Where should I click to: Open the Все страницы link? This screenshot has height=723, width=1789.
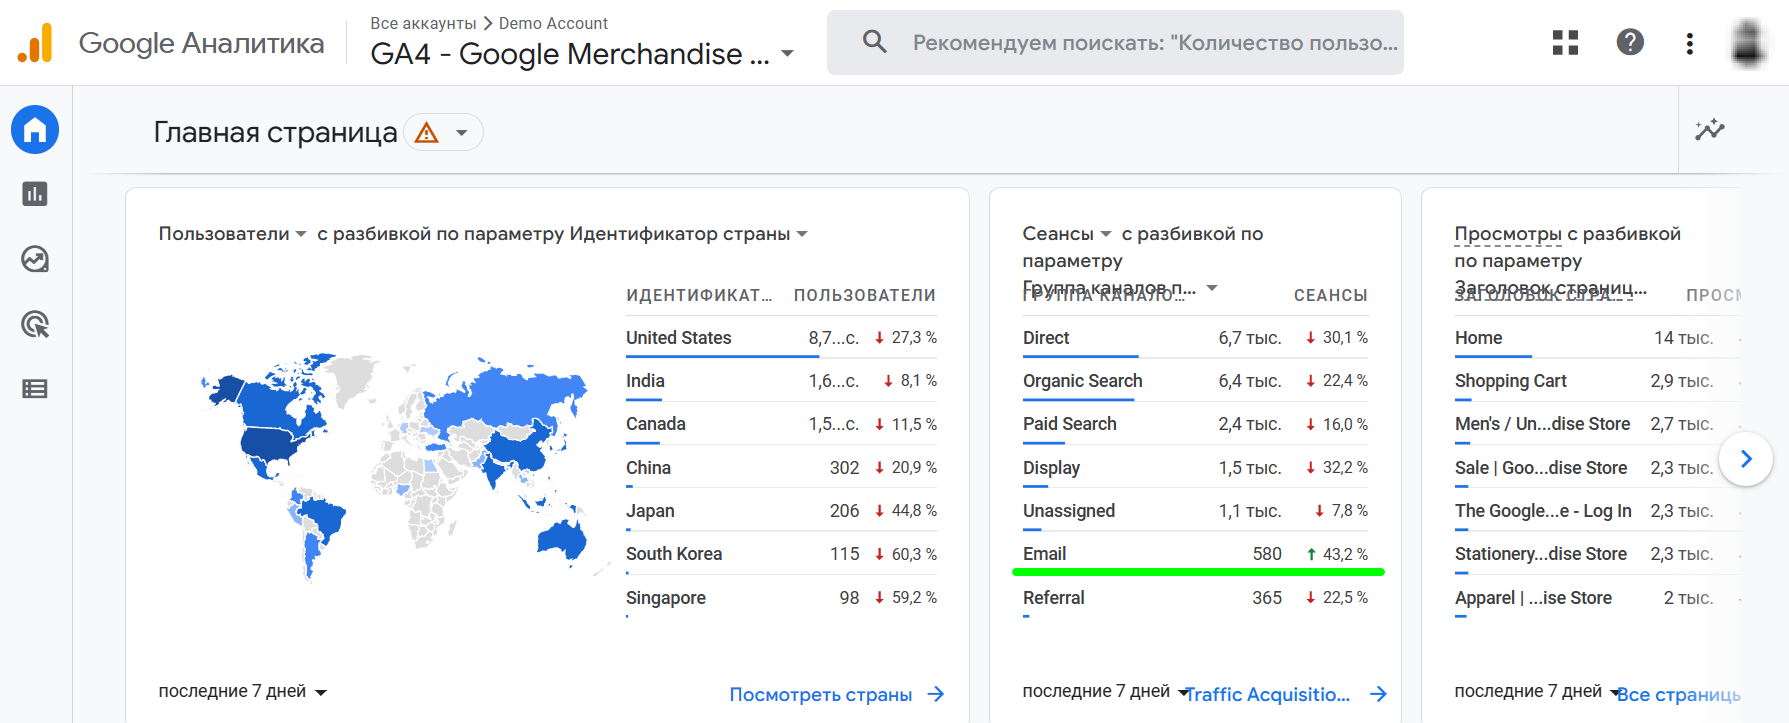(1678, 694)
